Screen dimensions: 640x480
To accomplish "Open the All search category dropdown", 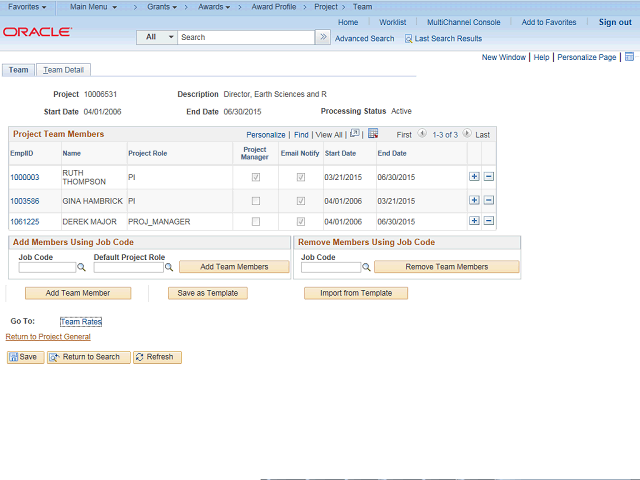I will coord(157,37).
